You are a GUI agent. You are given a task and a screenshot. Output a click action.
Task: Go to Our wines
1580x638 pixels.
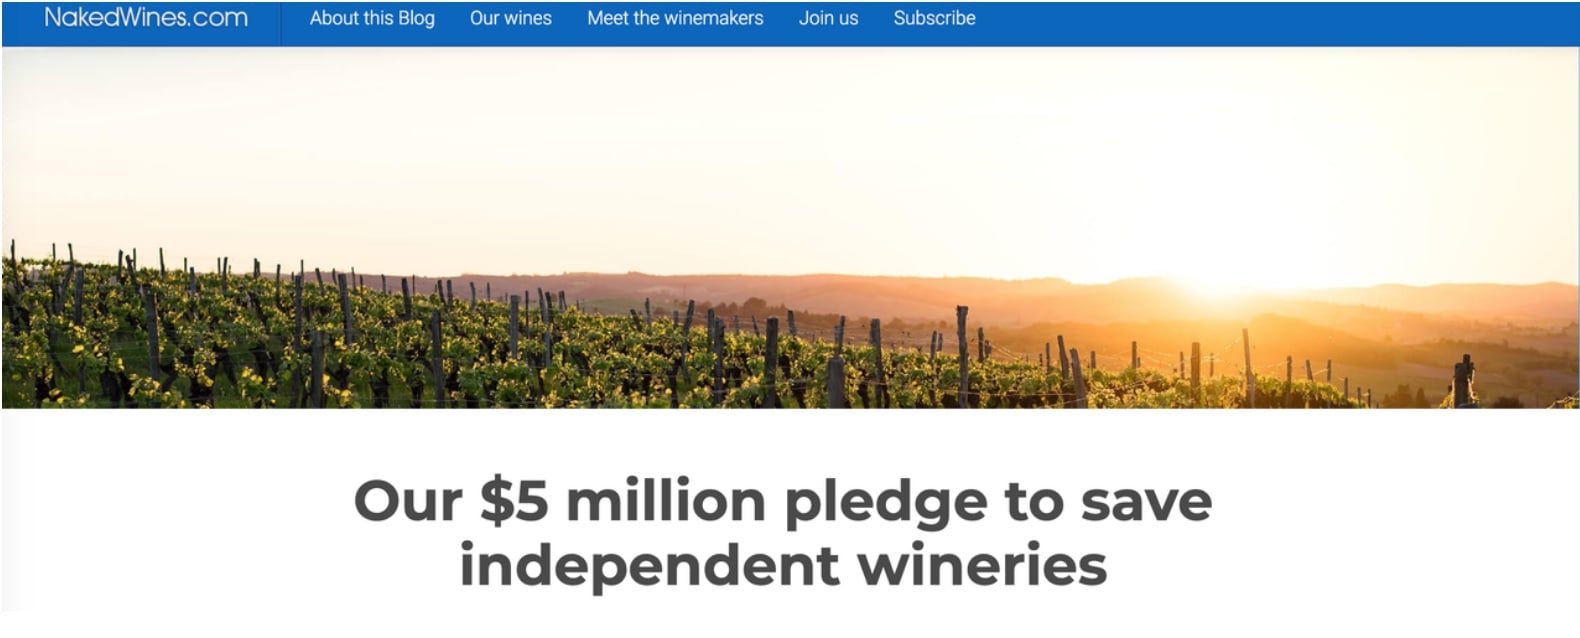(x=510, y=18)
